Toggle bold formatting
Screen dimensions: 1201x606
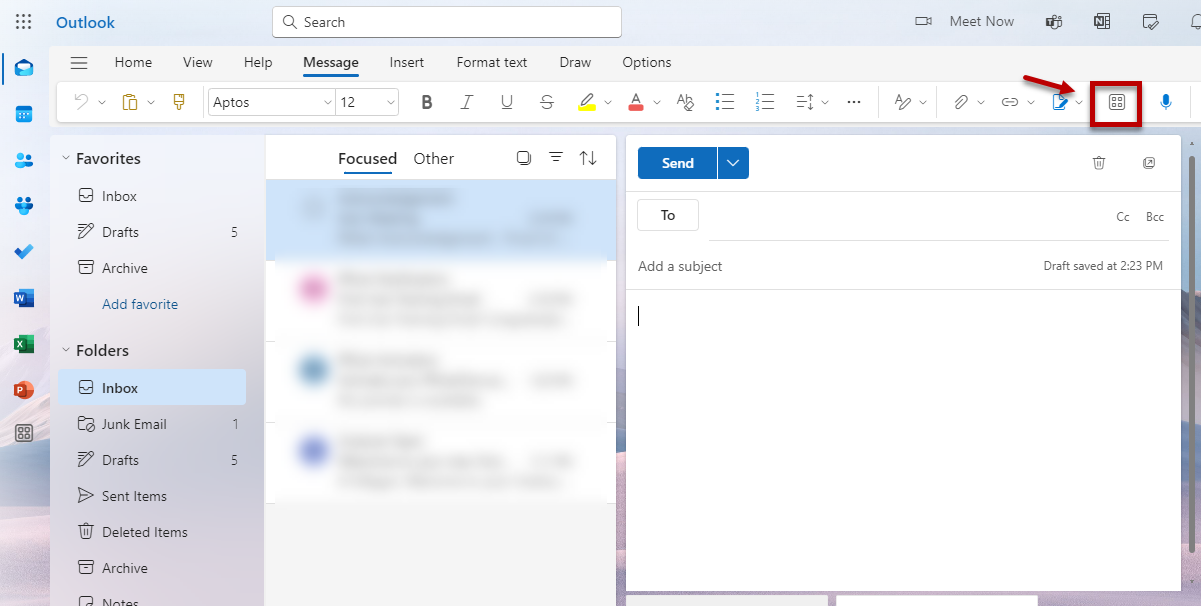click(x=427, y=102)
